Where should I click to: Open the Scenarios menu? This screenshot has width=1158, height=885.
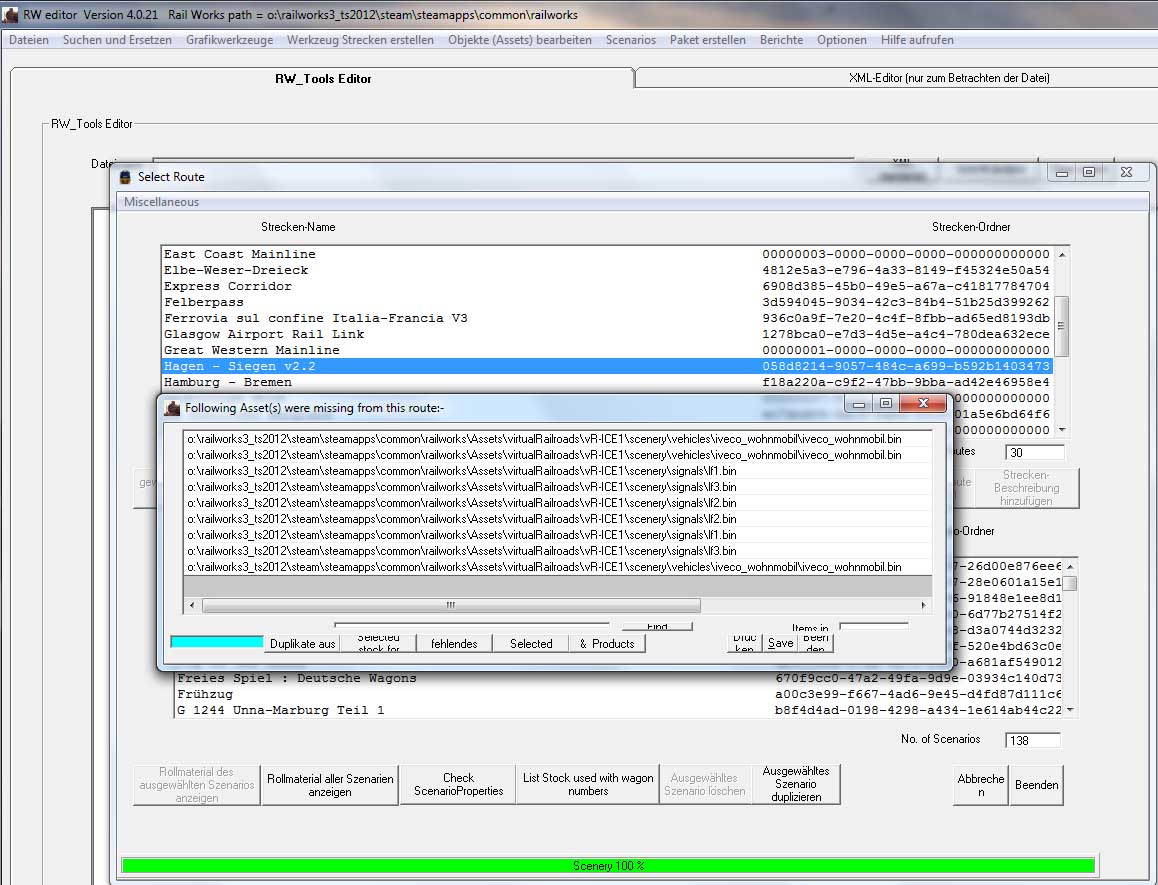630,40
